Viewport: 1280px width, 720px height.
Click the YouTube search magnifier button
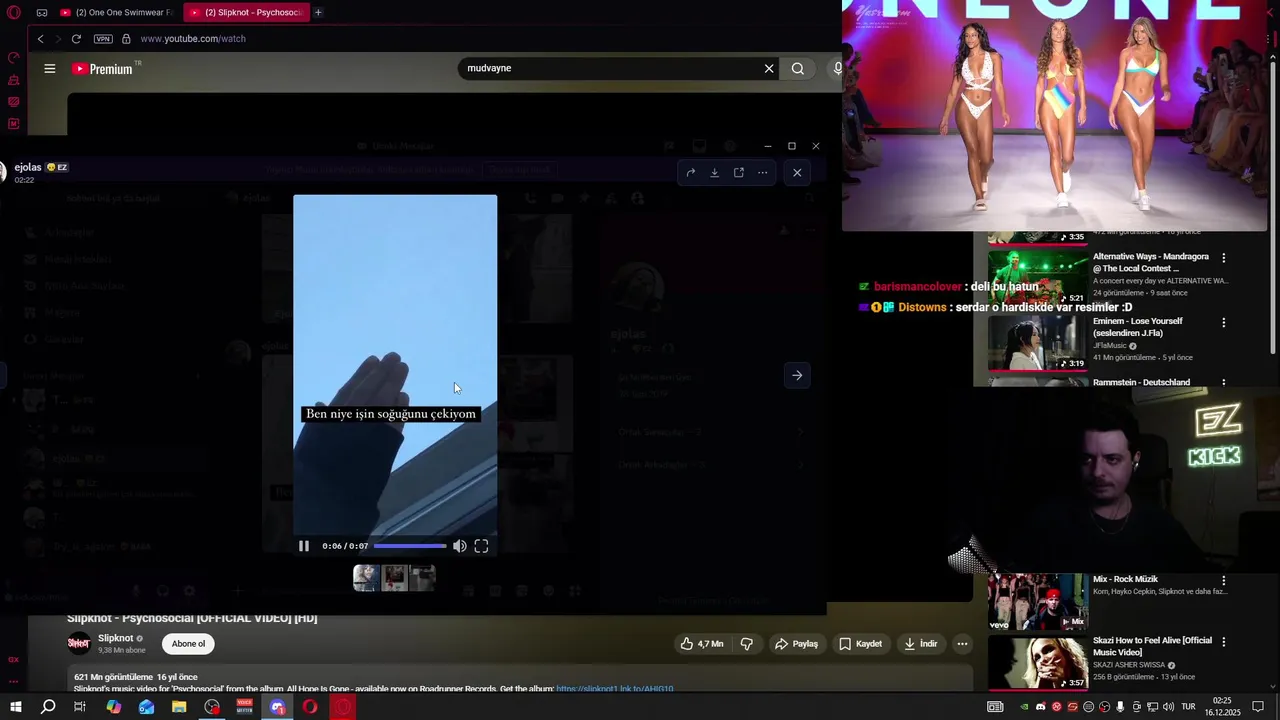click(798, 69)
